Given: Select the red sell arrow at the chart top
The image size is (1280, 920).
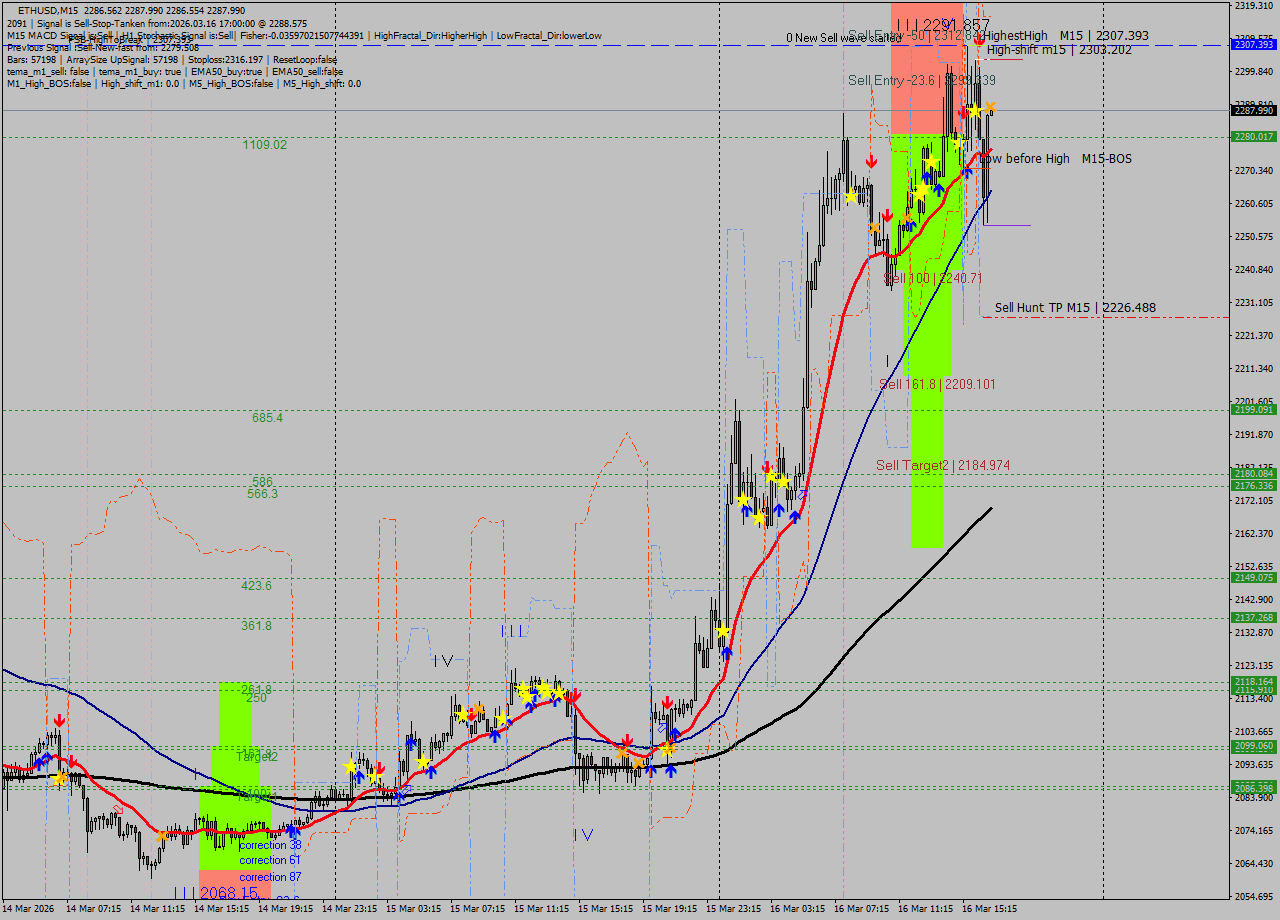Looking at the screenshot, I should [x=980, y=42].
